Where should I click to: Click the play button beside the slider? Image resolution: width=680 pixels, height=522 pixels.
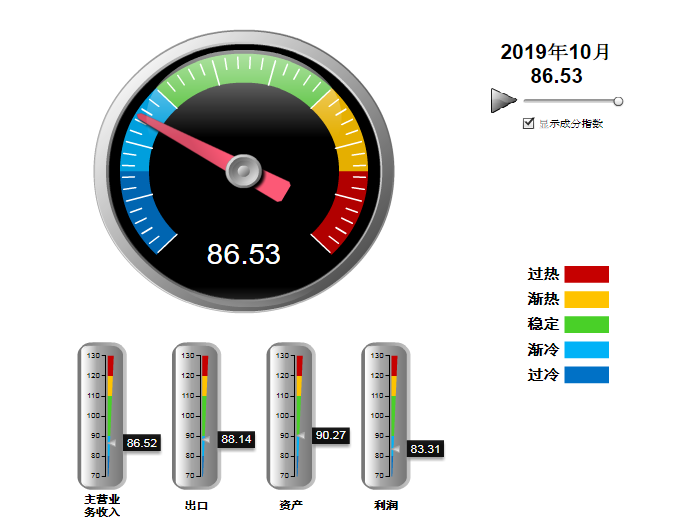[x=503, y=101]
